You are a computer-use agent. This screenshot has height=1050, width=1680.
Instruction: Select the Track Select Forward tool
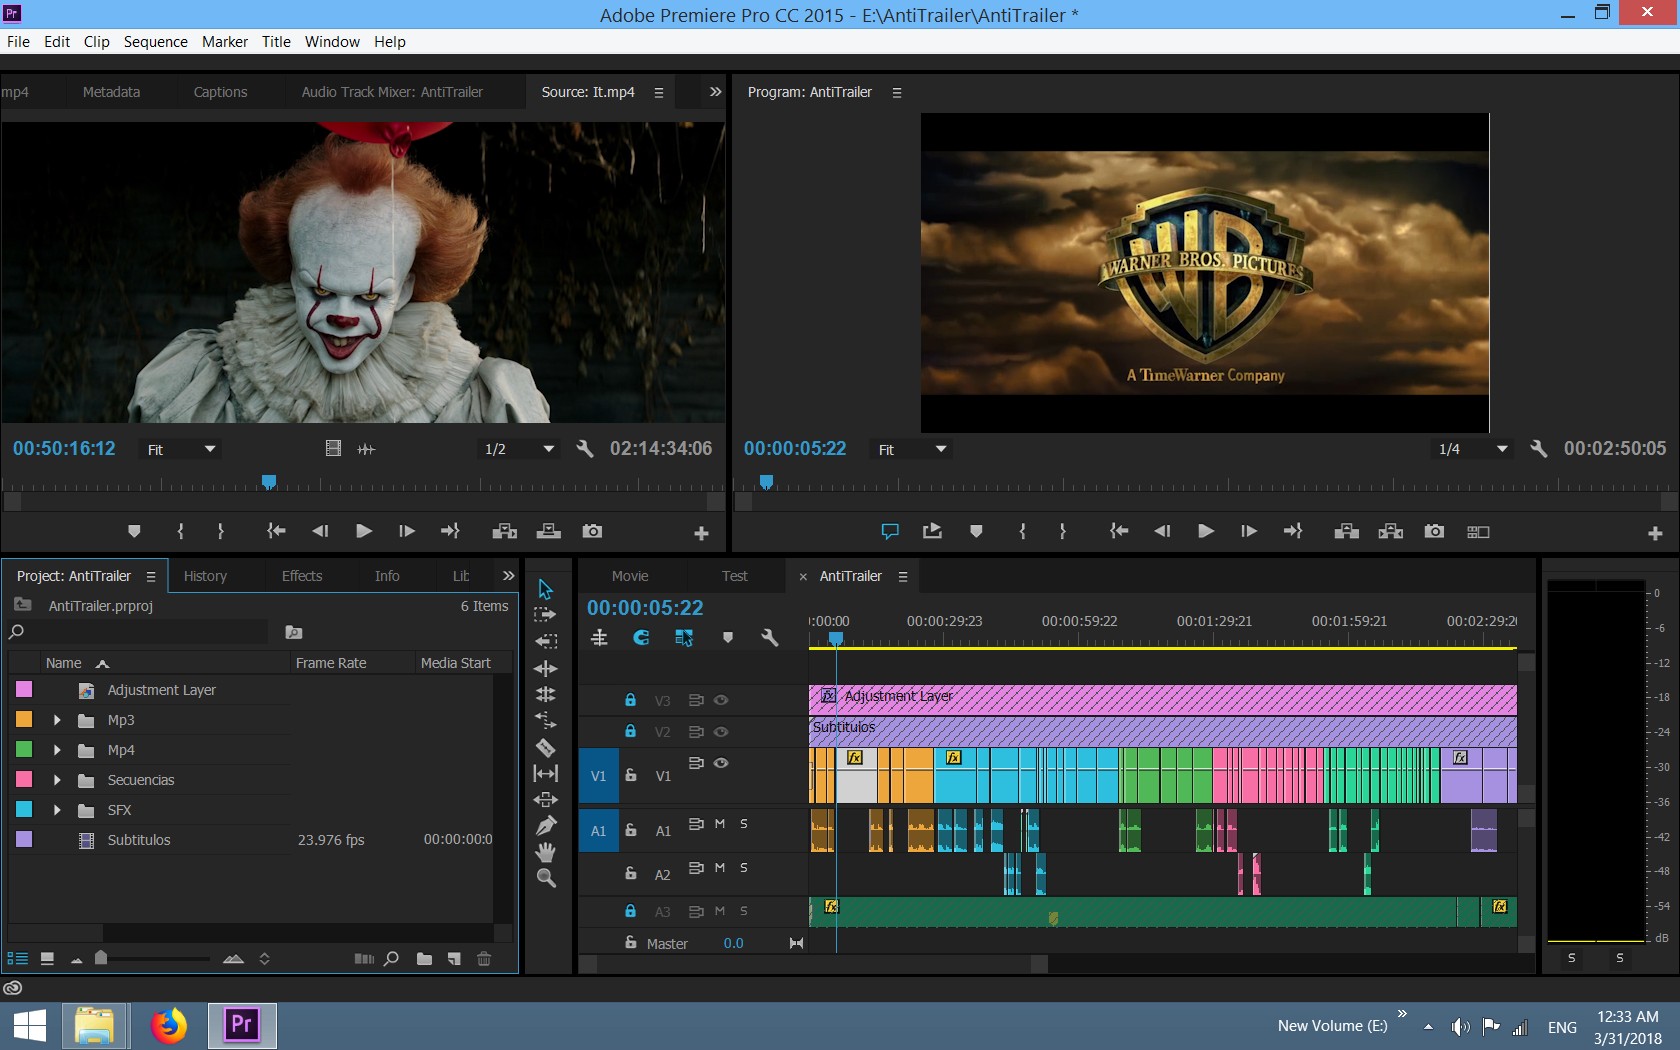(x=545, y=615)
